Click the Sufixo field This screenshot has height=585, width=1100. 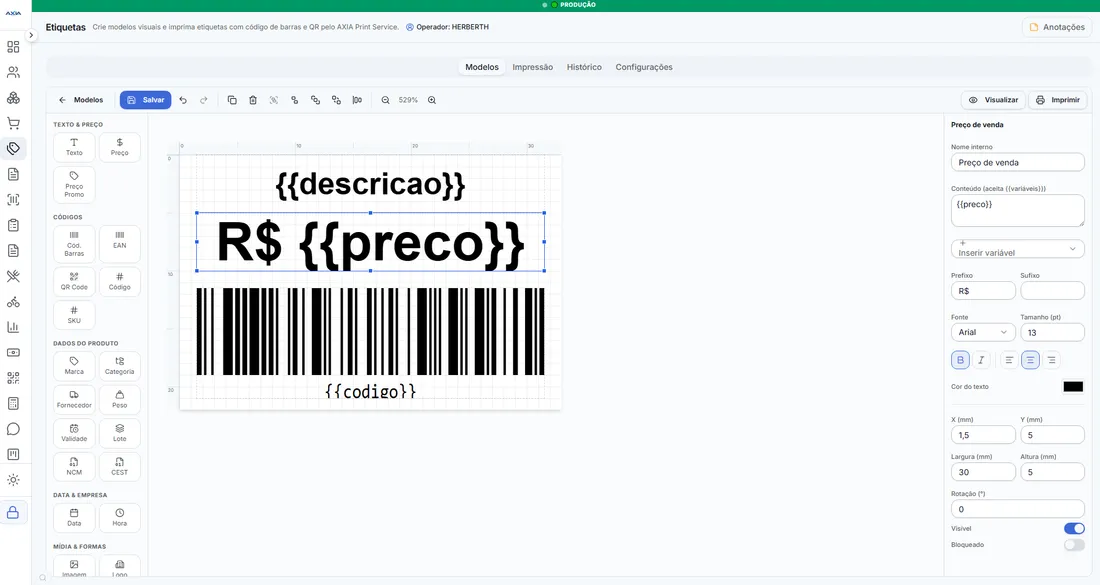point(1052,290)
